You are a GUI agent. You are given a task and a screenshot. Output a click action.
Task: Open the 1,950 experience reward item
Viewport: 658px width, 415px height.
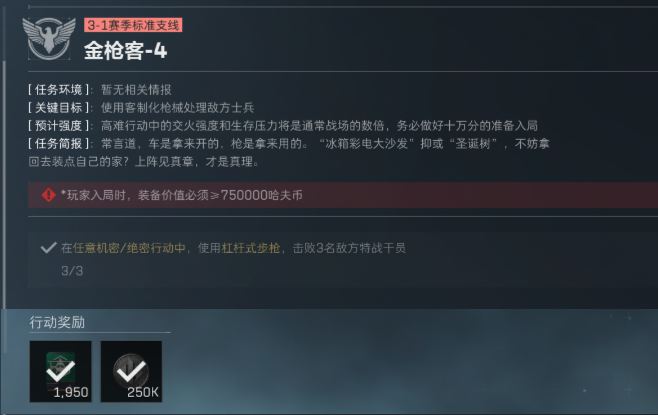pos(60,371)
